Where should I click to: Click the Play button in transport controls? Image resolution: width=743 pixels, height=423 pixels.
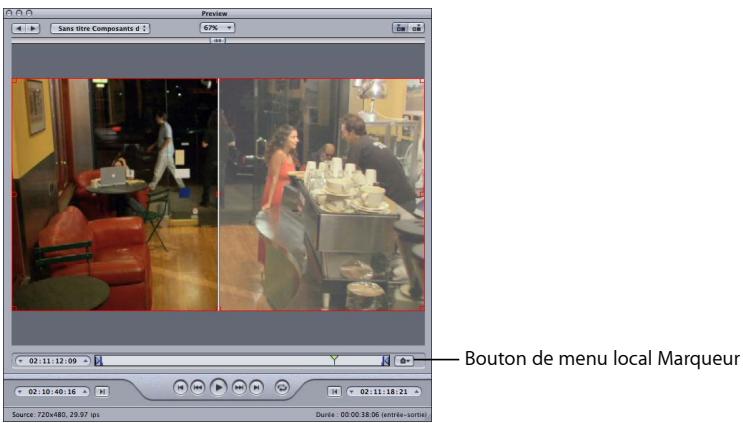pyautogui.click(x=217, y=384)
